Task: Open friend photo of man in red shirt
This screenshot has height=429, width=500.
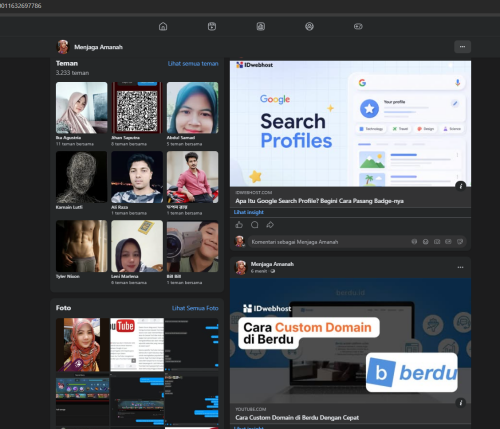Action: coord(193,177)
